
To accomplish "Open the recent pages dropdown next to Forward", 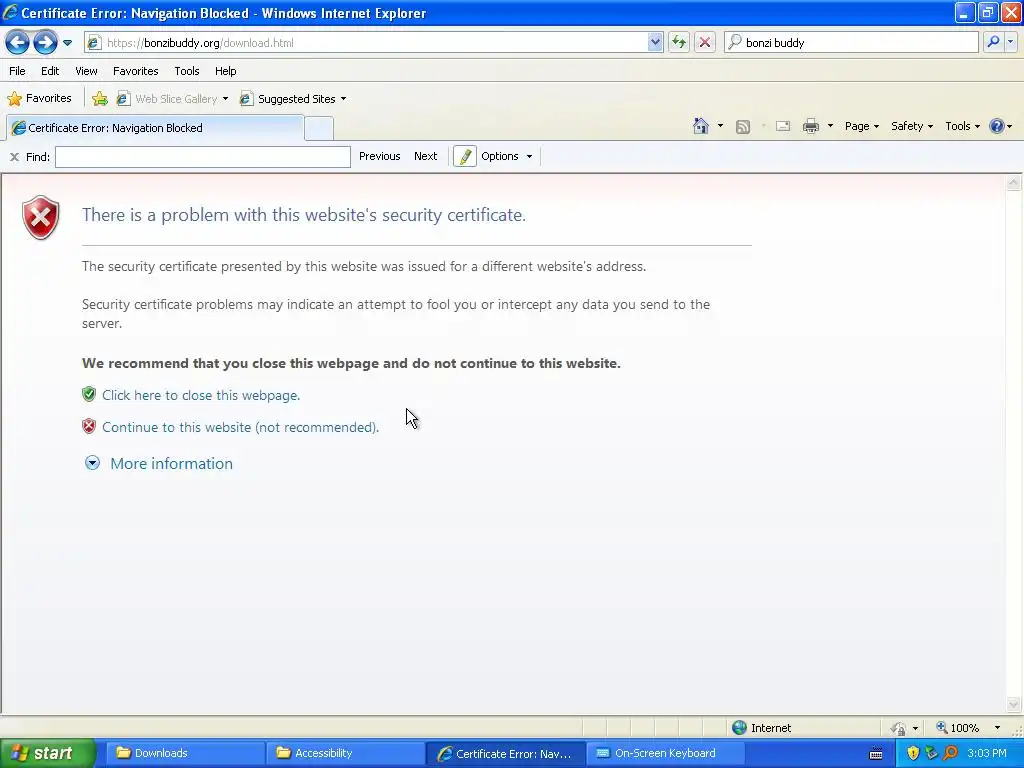I will click(67, 43).
